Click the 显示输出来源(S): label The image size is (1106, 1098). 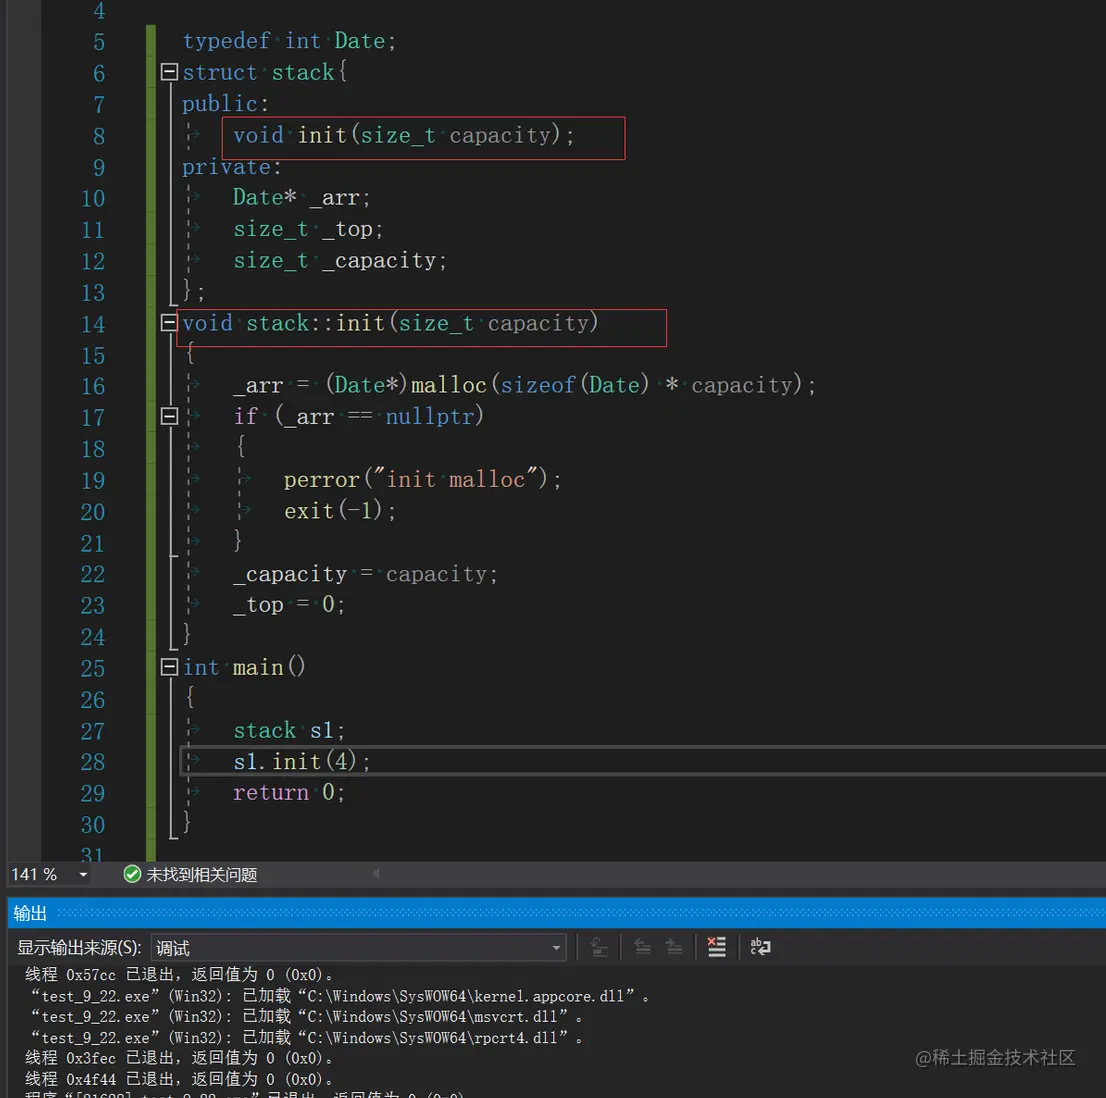point(79,948)
